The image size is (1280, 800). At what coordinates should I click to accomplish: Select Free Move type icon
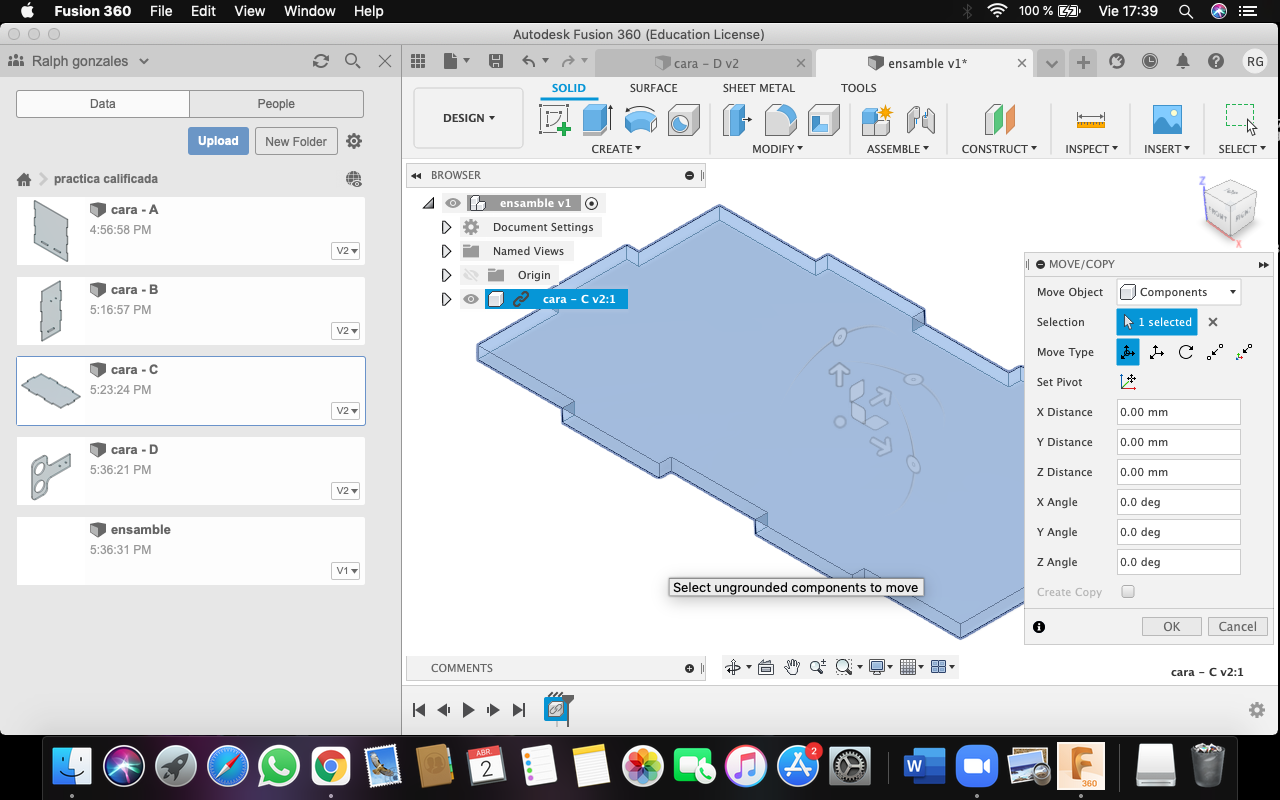point(1128,352)
